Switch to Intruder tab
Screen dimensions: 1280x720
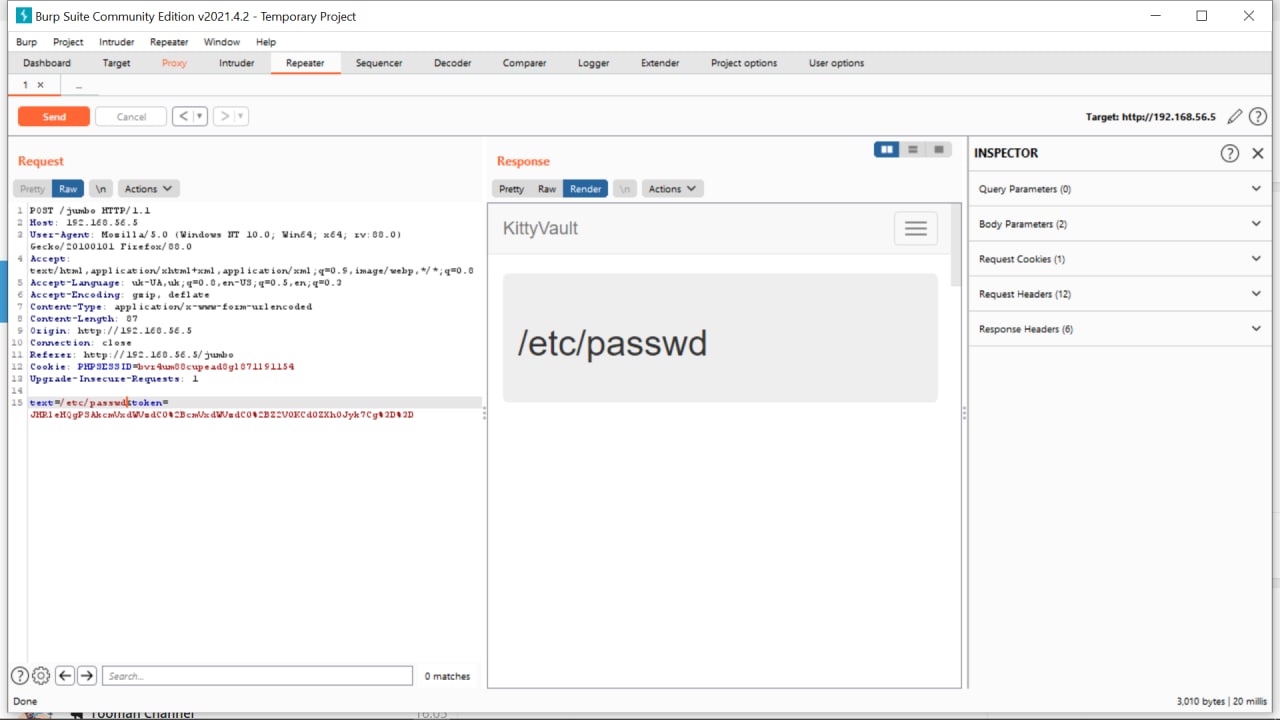[x=237, y=63]
